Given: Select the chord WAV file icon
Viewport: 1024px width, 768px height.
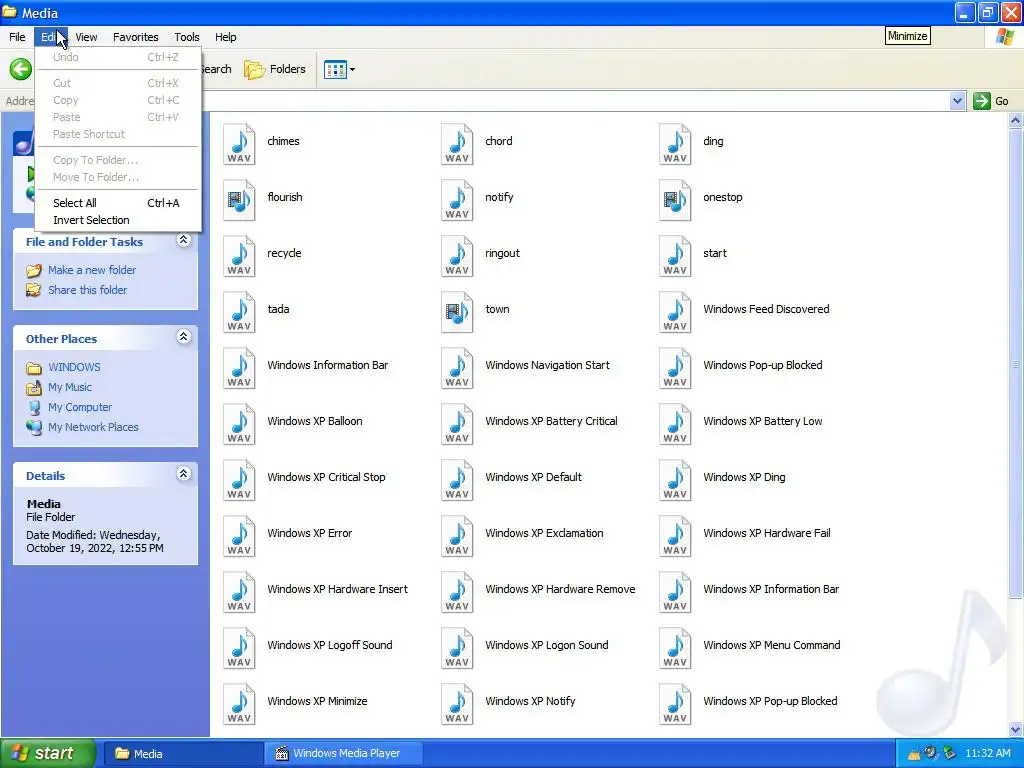Looking at the screenshot, I should (457, 144).
